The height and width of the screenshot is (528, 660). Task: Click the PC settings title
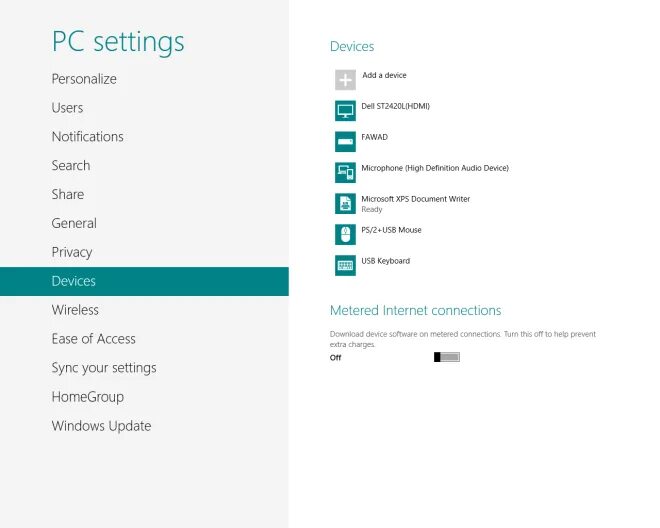click(x=118, y=42)
